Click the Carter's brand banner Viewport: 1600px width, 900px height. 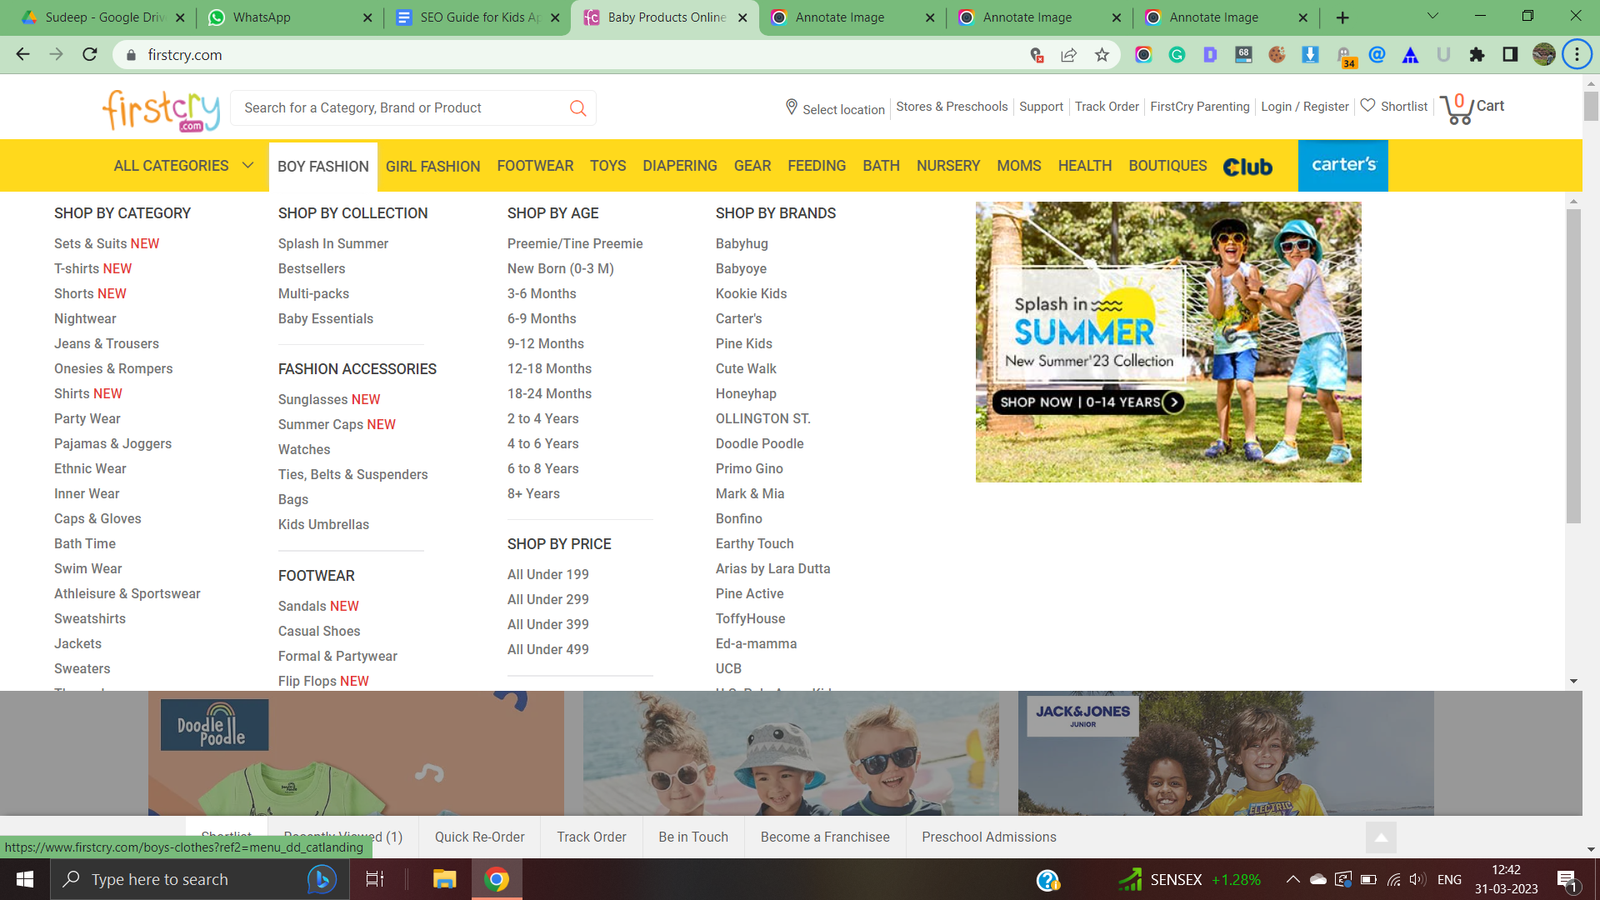point(1343,165)
